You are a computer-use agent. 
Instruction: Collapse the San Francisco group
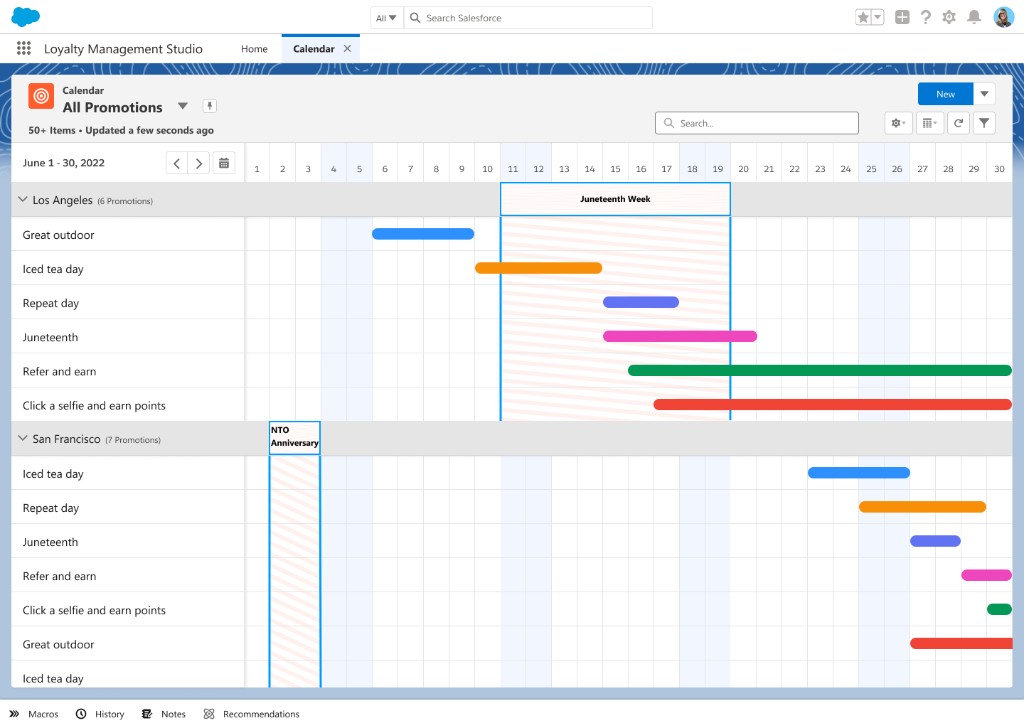22,439
